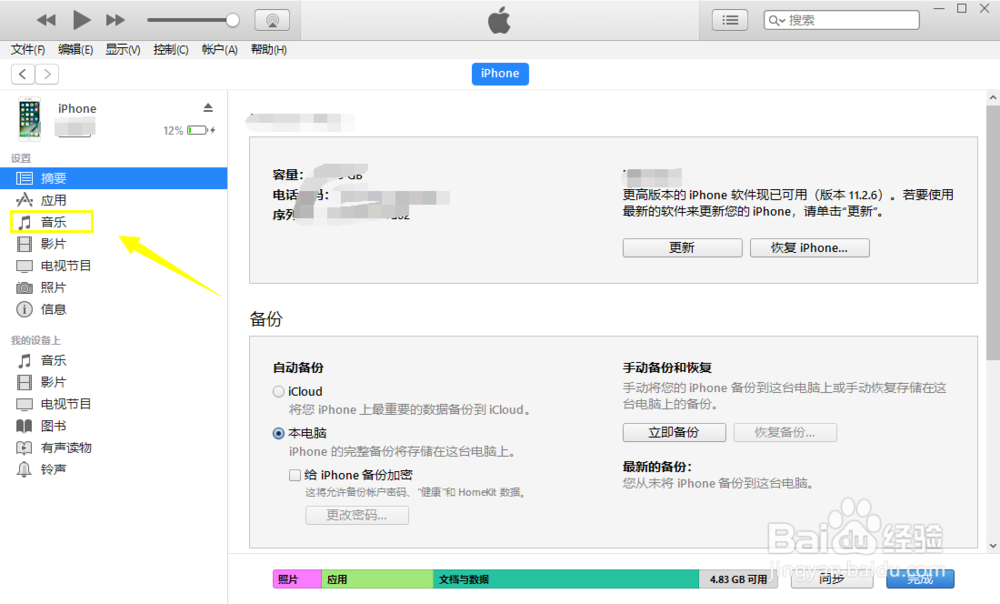
Task: Click the 同步 button
Action: (832, 578)
